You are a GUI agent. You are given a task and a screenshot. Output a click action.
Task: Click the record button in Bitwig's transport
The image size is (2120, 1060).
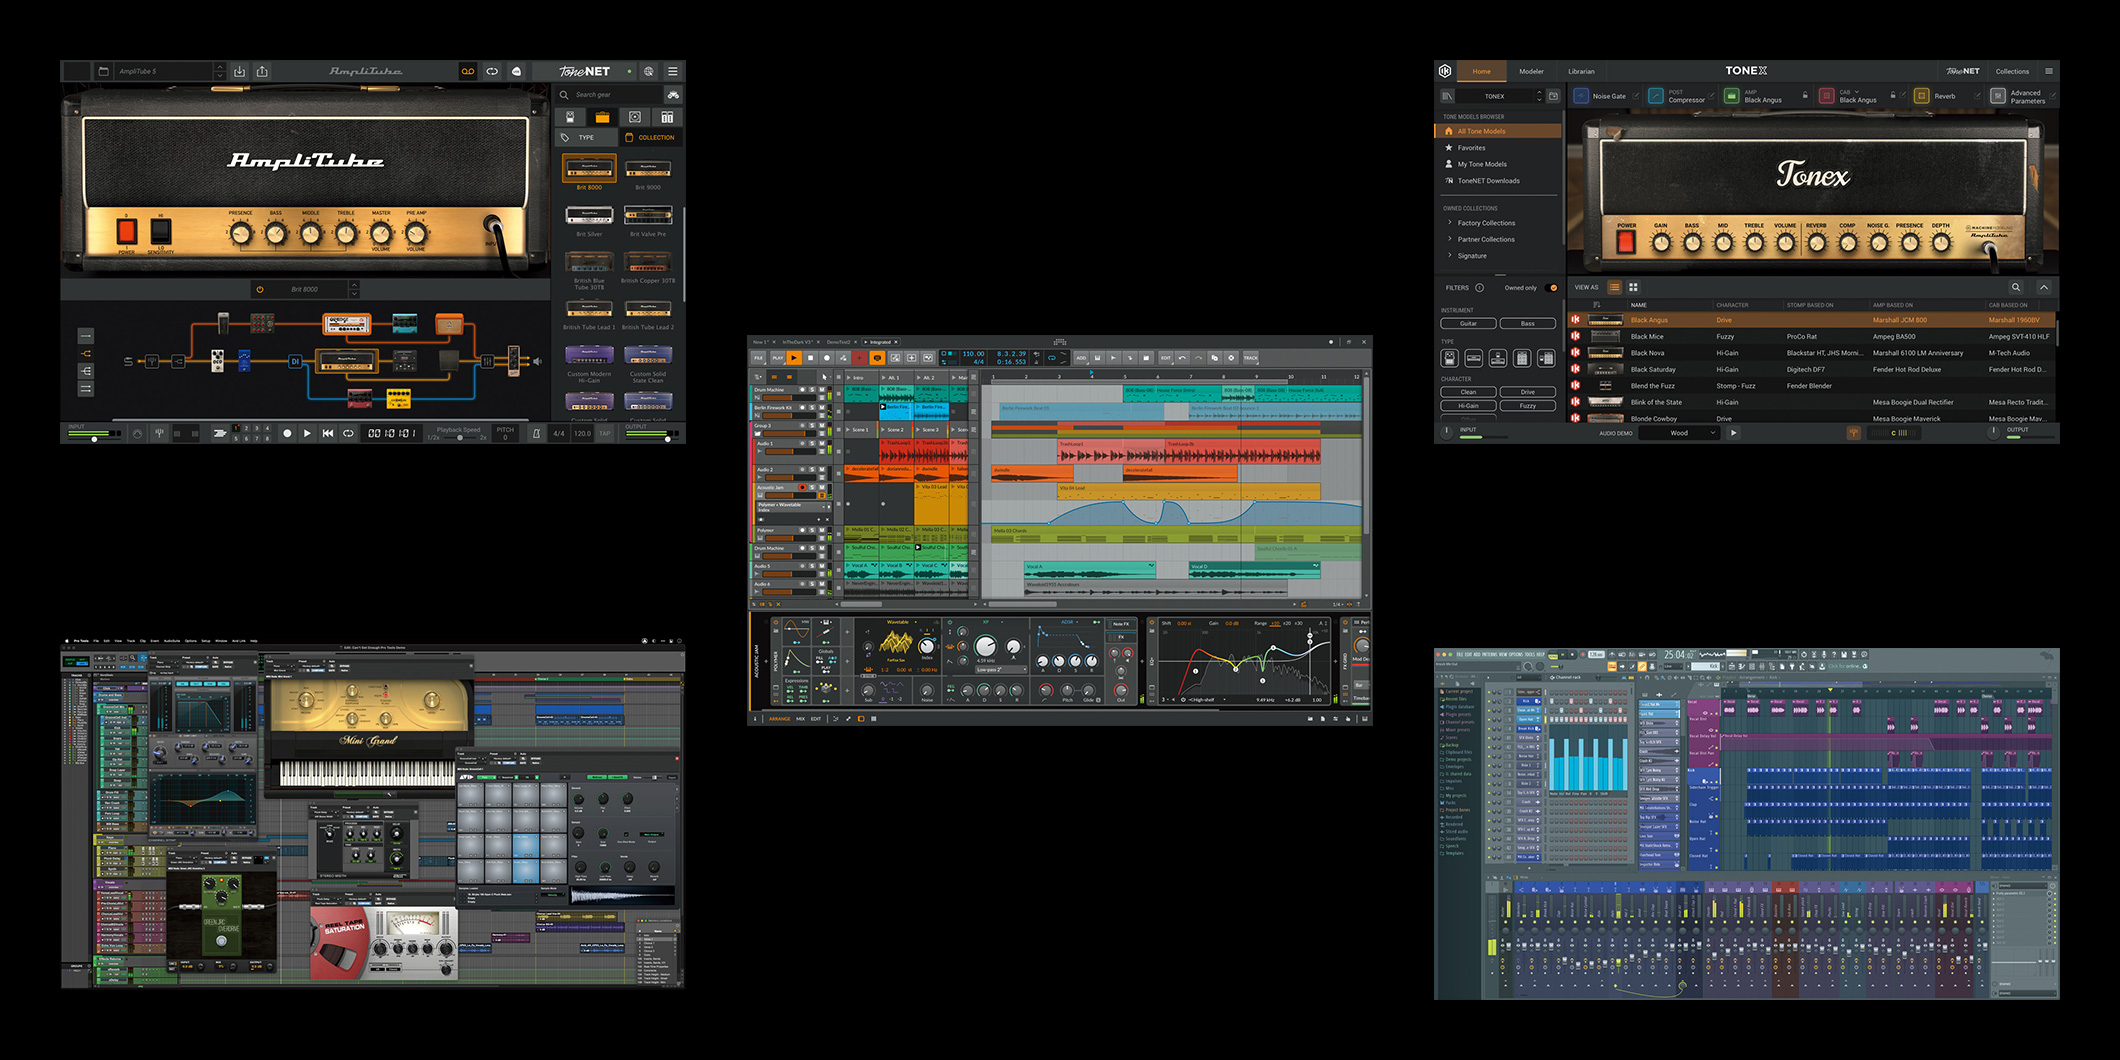(827, 358)
